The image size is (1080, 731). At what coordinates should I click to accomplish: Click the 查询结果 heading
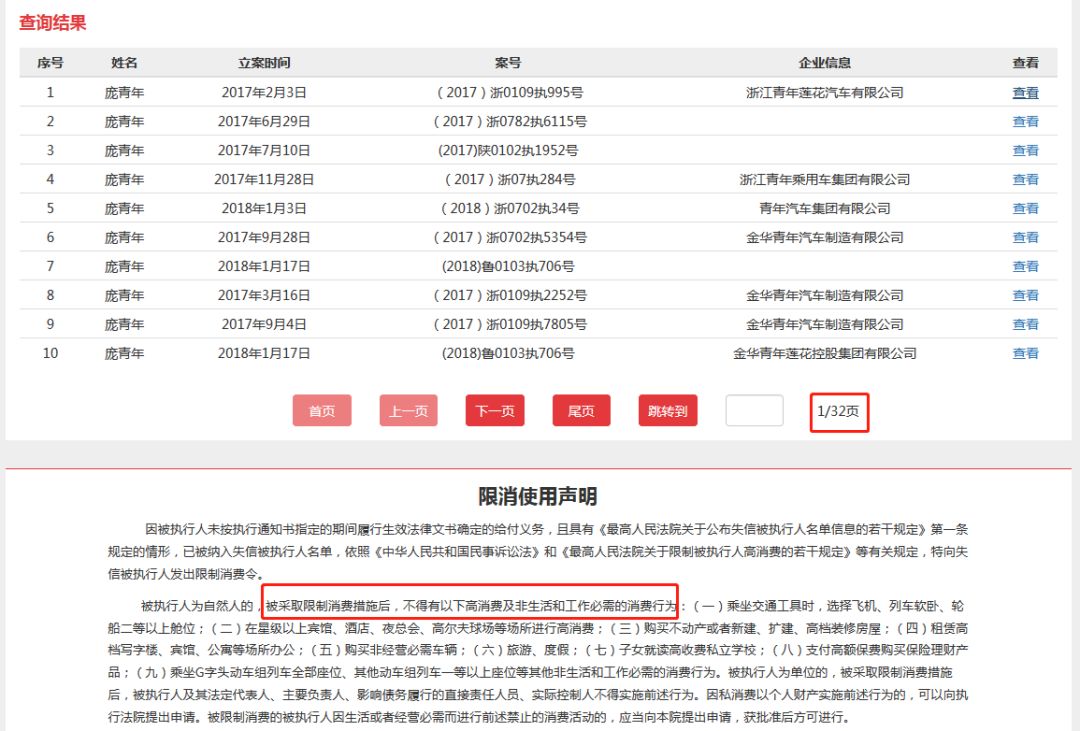tap(52, 23)
